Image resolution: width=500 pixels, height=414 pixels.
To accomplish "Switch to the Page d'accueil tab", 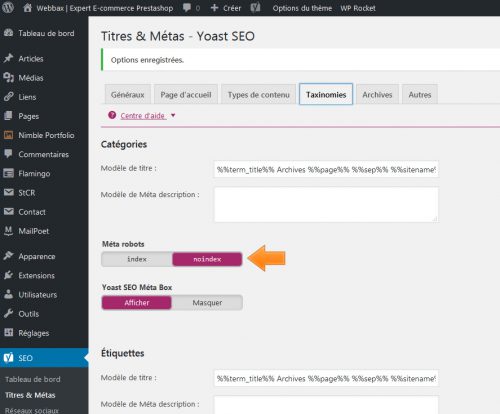I will click(x=186, y=95).
